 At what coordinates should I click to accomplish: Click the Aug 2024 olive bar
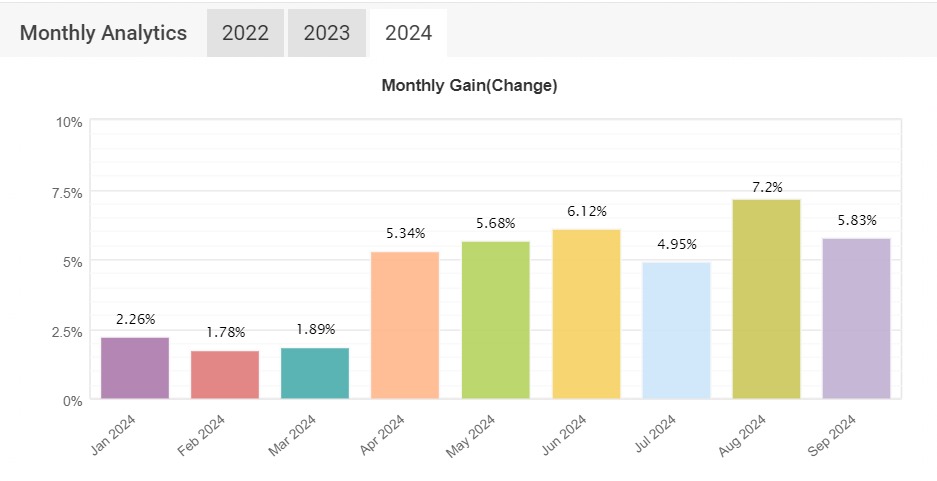pos(766,299)
